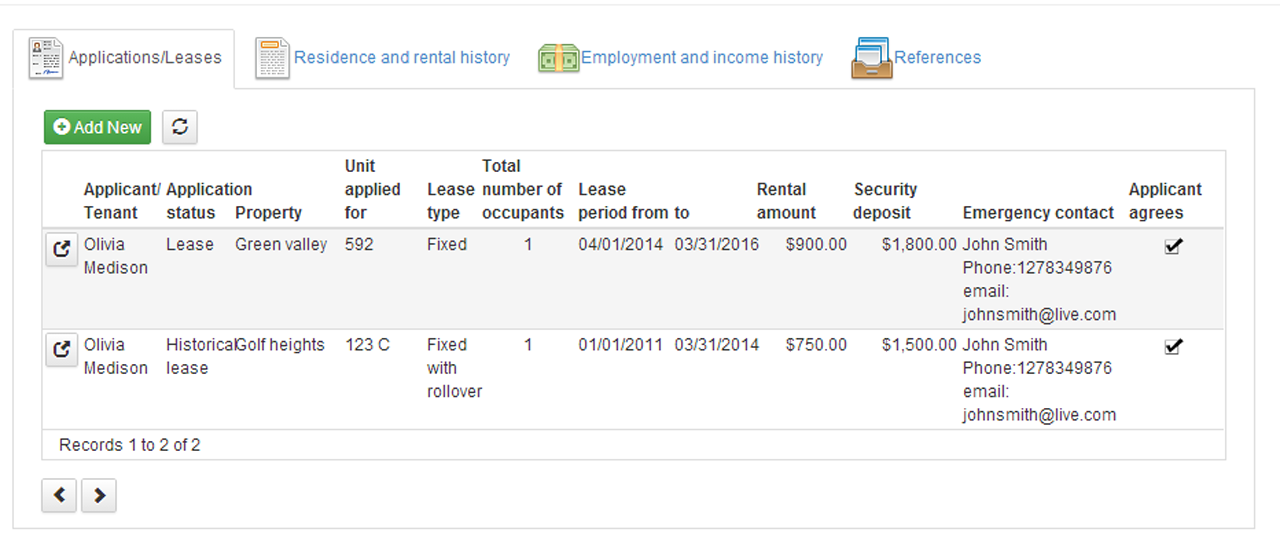Switch to Residence and rental history tab
Viewport: 1280px width, 547px height.
coord(401,58)
